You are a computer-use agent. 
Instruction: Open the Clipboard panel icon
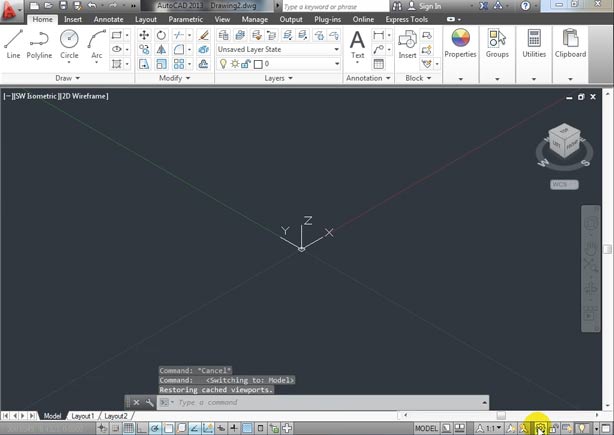pyautogui.click(x=570, y=43)
